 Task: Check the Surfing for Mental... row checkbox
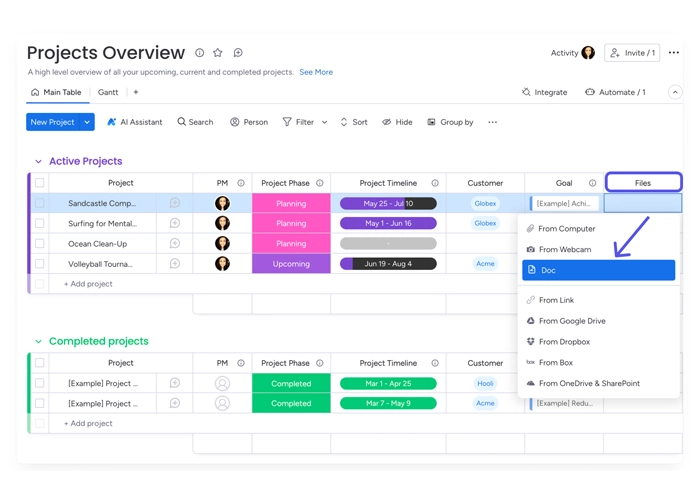coord(40,223)
